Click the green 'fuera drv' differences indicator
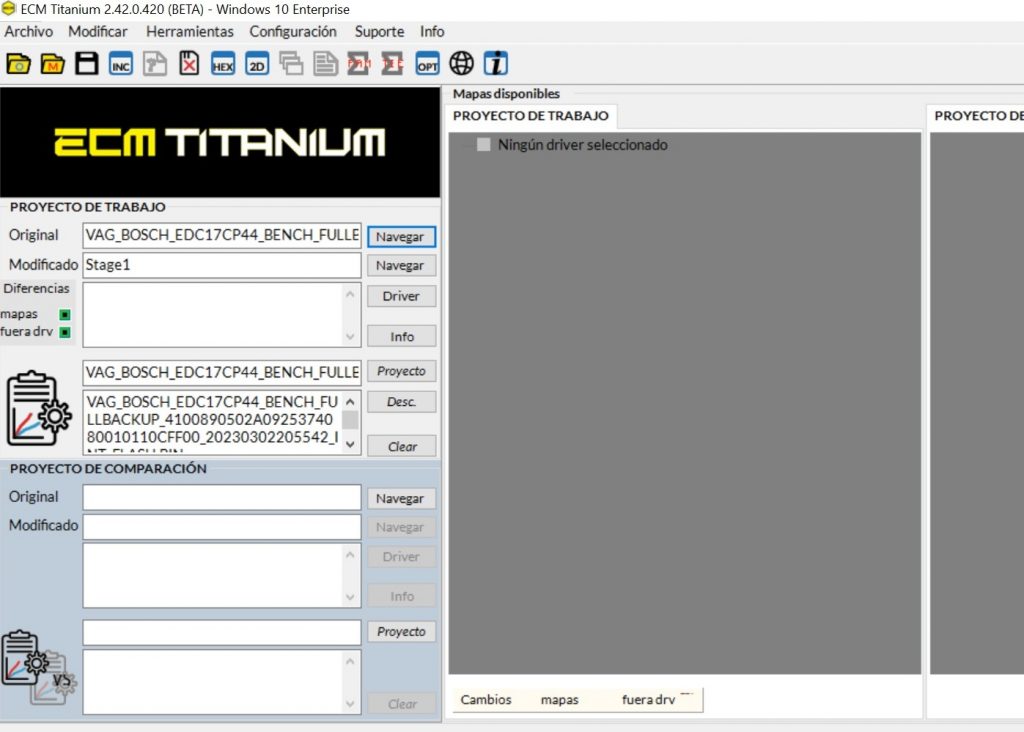The height and width of the screenshot is (732, 1024). click(65, 332)
